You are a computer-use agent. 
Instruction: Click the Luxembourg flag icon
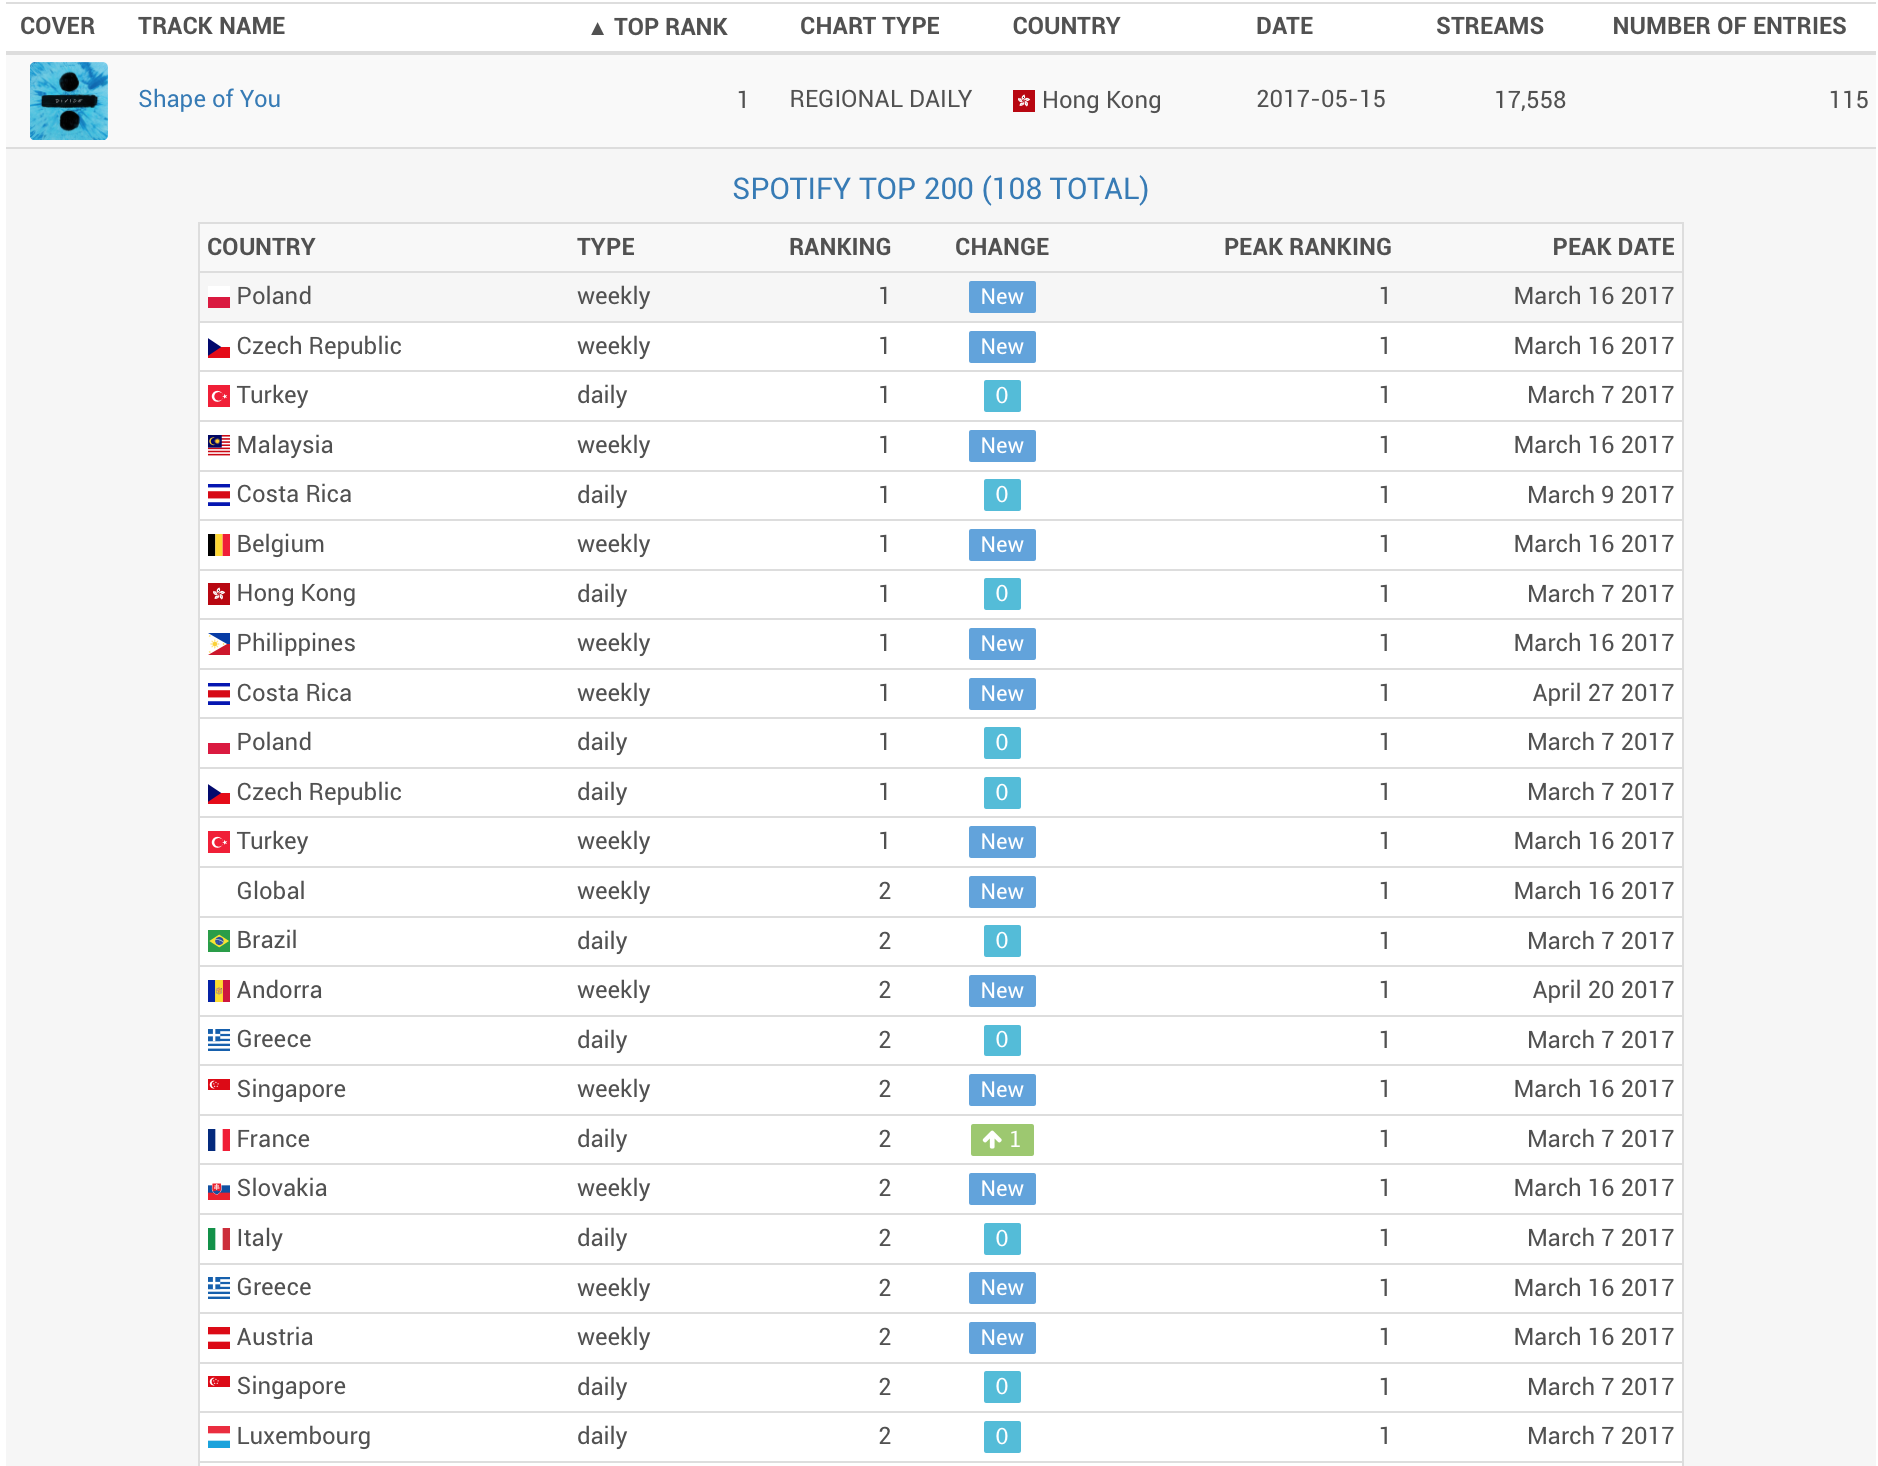(x=219, y=1437)
